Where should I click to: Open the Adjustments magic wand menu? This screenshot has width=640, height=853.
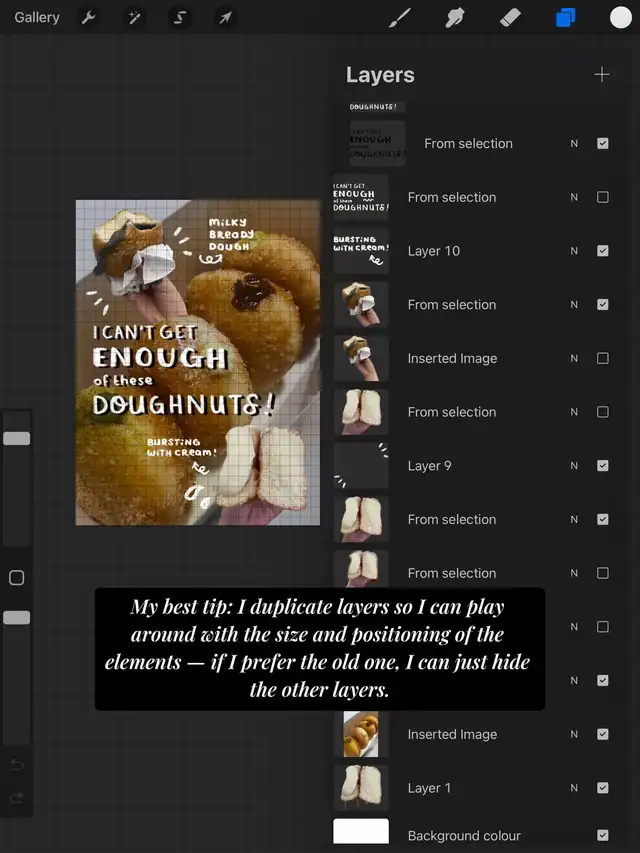[x=134, y=18]
